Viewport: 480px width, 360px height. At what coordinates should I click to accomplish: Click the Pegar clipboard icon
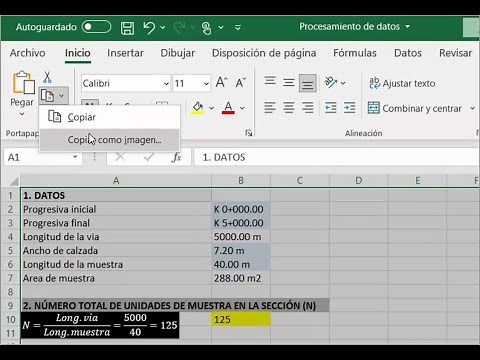(23, 82)
